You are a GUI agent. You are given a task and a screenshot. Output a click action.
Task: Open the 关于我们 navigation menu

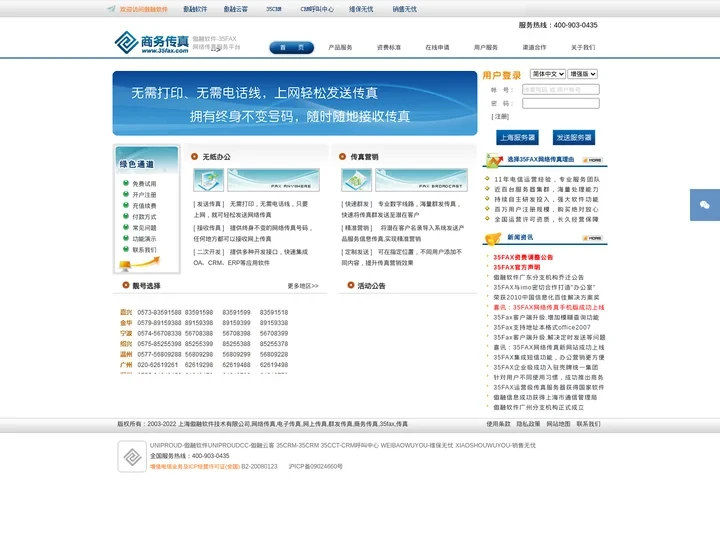point(583,47)
